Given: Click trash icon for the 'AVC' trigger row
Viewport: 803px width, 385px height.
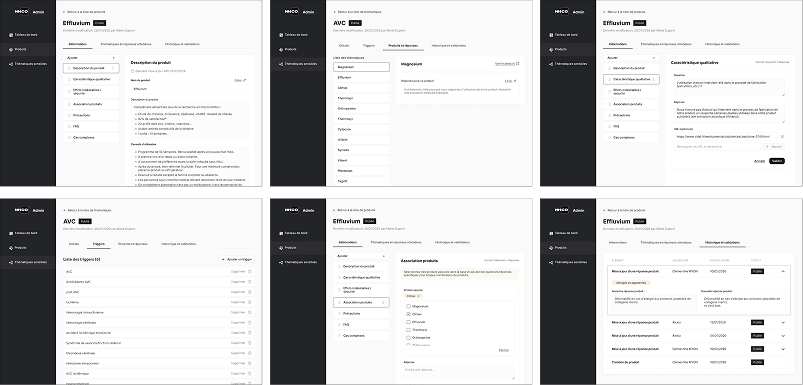Looking at the screenshot, I should point(249,271).
